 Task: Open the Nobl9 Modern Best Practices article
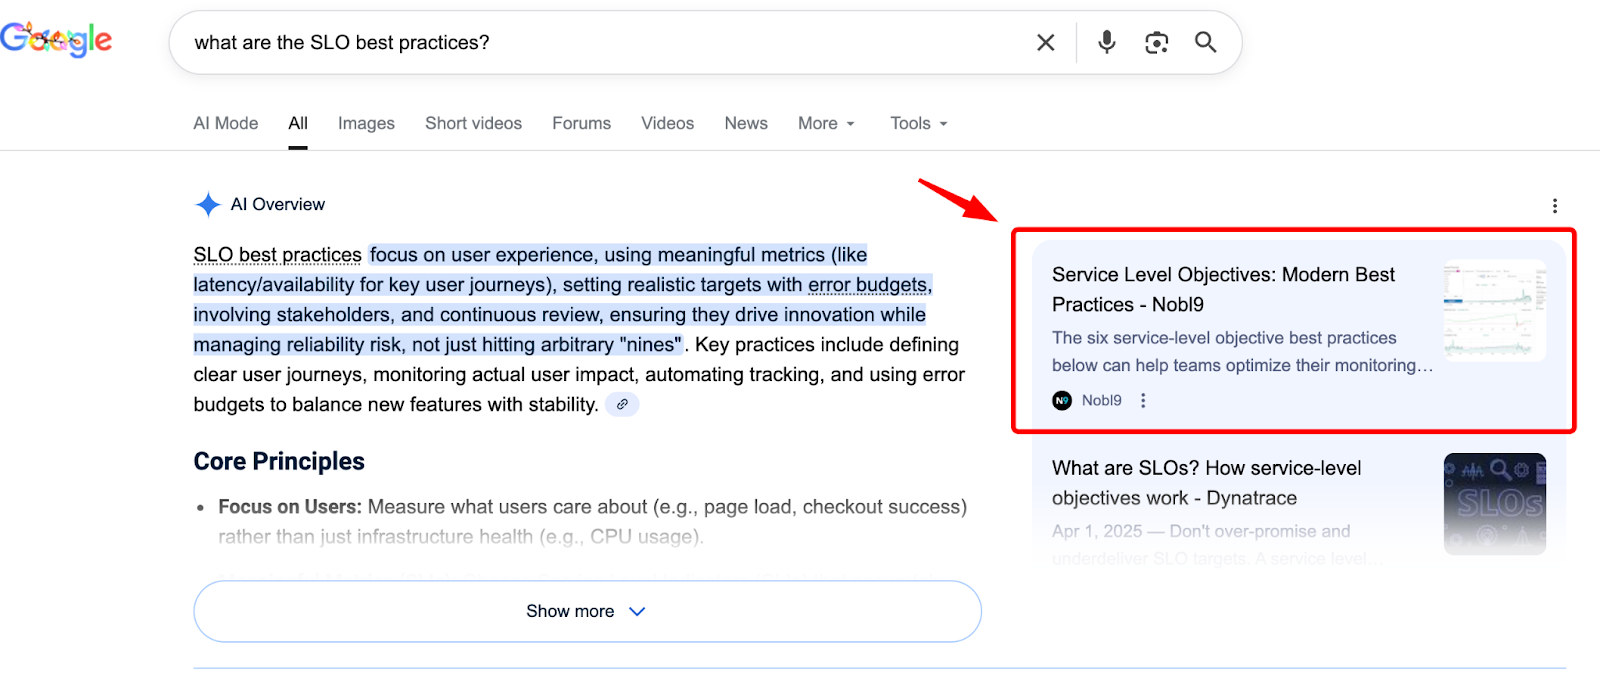[x=1223, y=289]
